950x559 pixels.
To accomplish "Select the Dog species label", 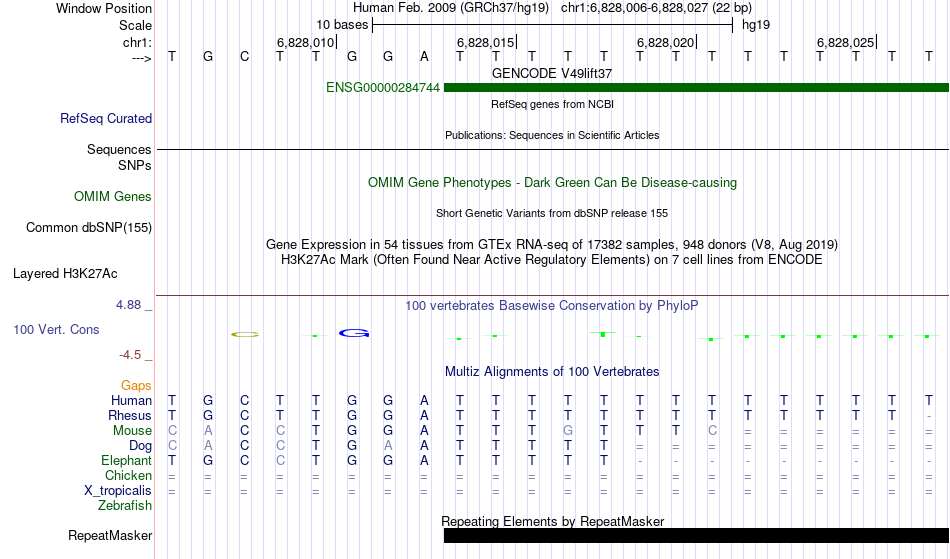I will pyautogui.click(x=141, y=446).
